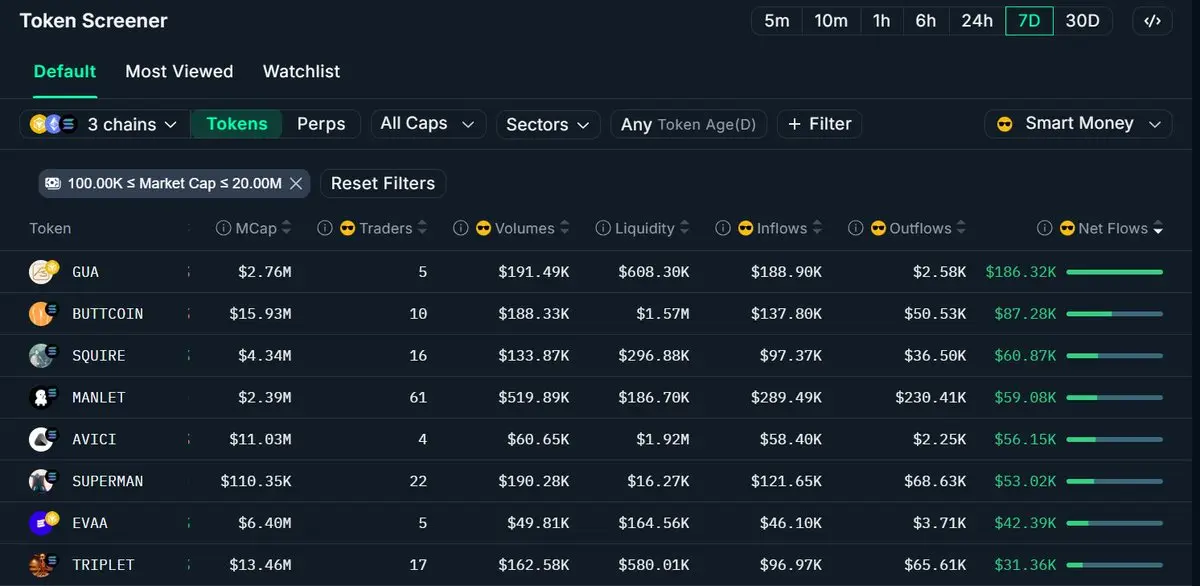Expand the All Caps dropdown

428,124
